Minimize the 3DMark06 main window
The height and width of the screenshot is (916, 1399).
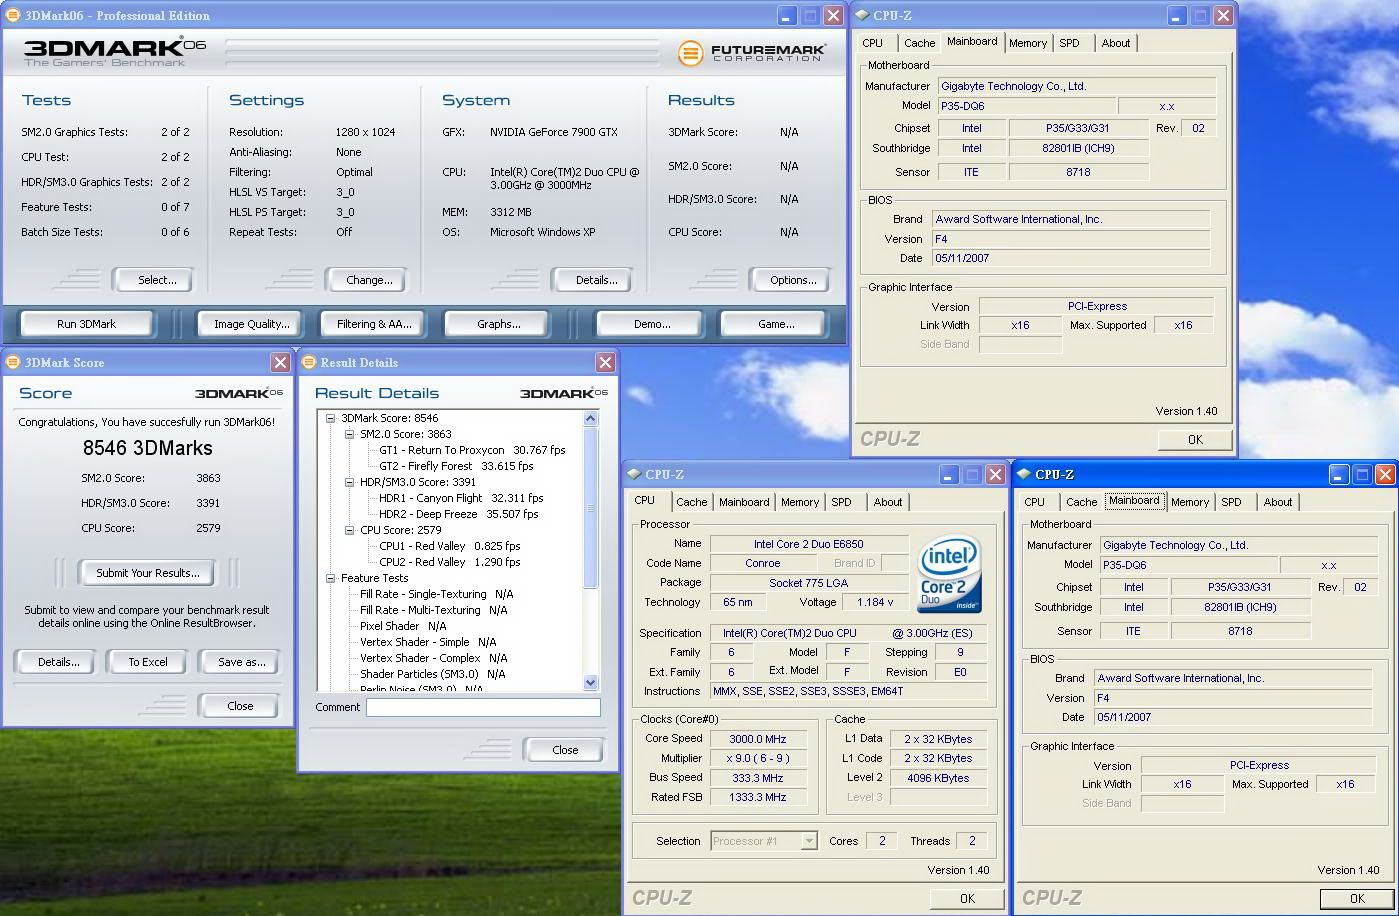pyautogui.click(x=787, y=16)
